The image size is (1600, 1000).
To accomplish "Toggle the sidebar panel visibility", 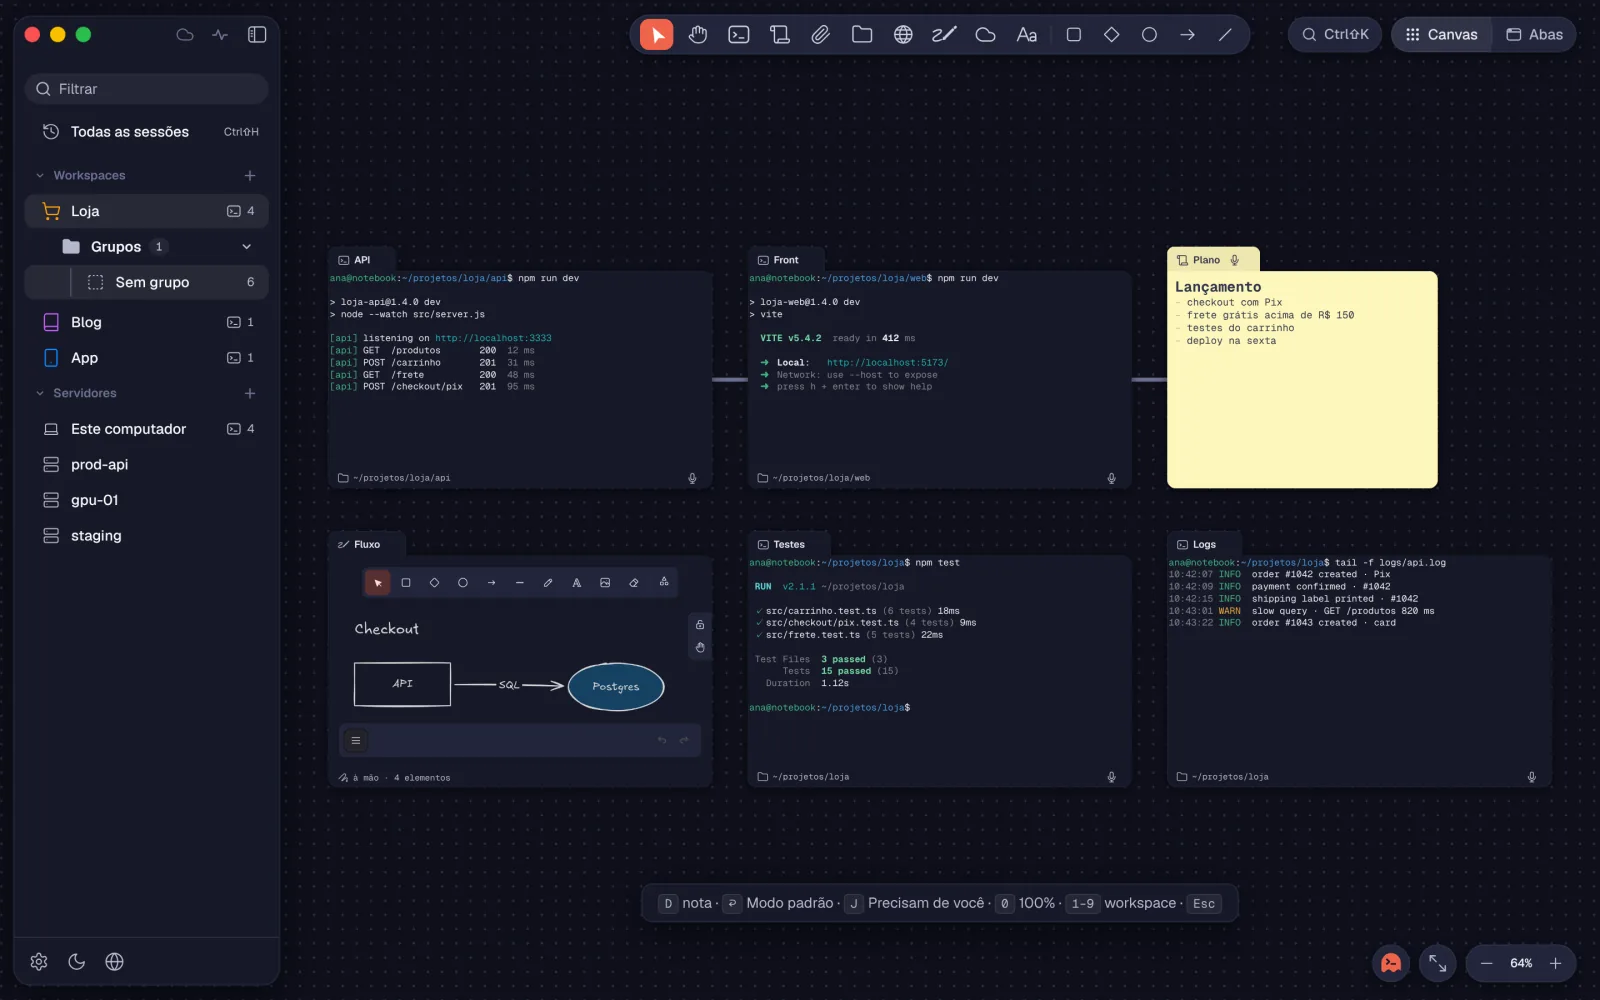I will pyautogui.click(x=257, y=35).
